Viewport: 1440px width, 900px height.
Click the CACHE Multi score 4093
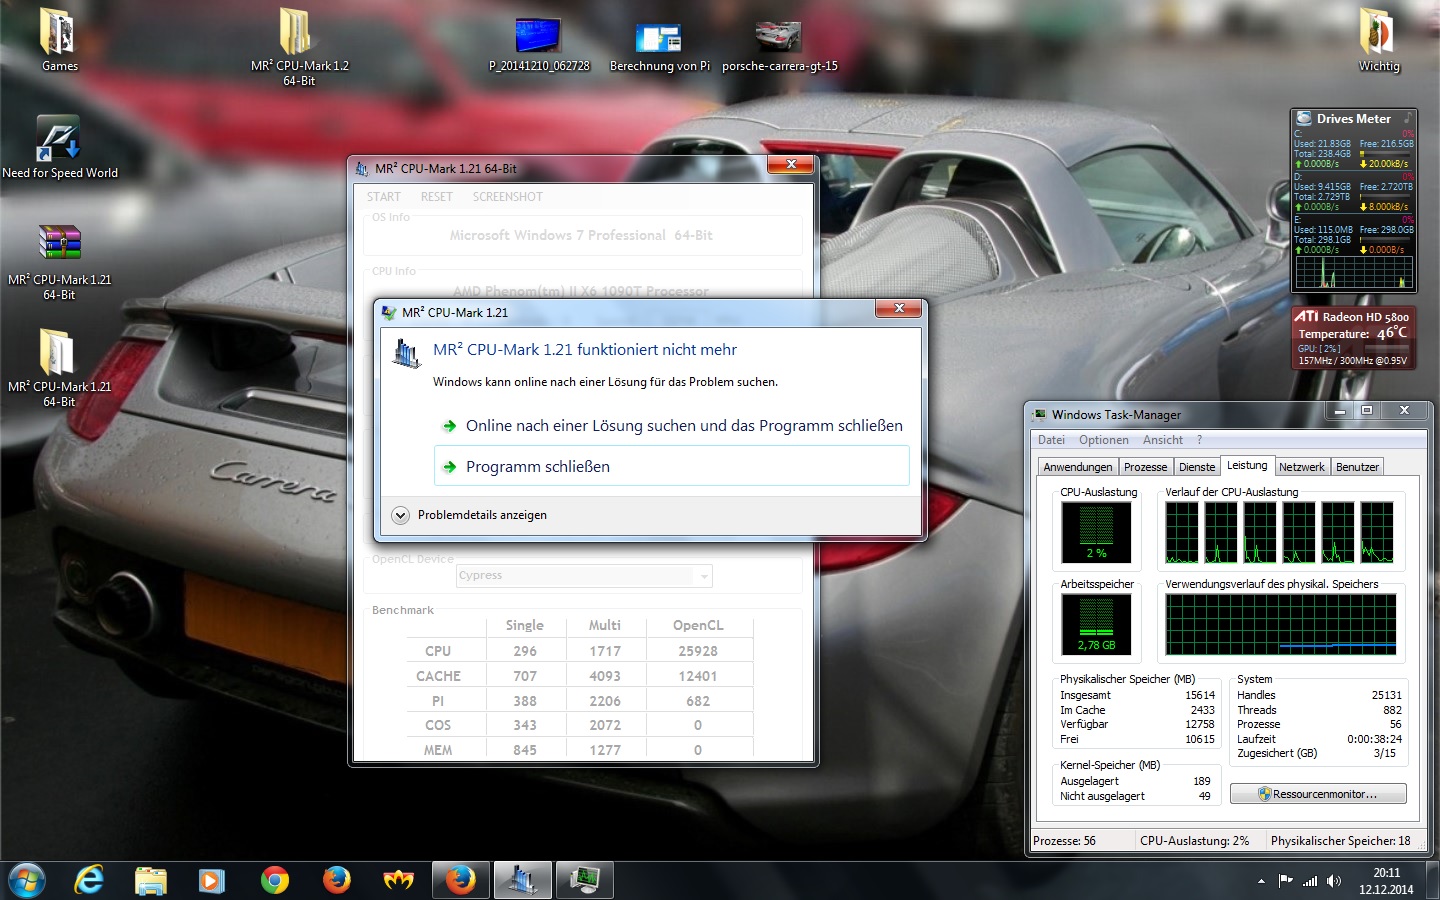pos(605,676)
